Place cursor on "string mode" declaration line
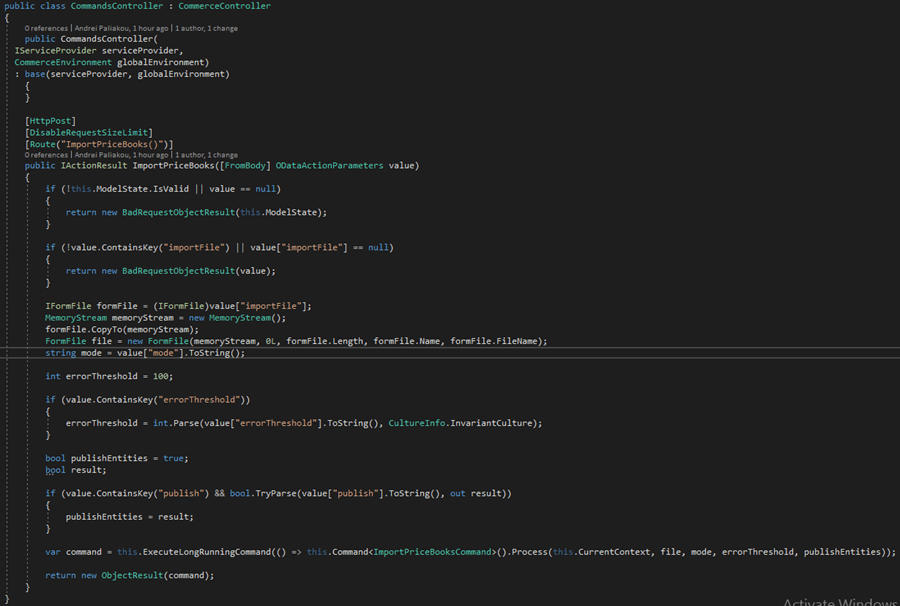Viewport: 900px width, 606px height. [145, 353]
